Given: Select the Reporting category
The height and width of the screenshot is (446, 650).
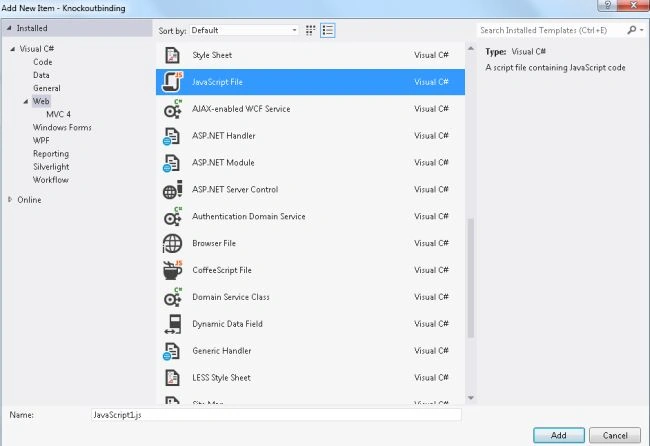Looking at the screenshot, I should tap(51, 154).
